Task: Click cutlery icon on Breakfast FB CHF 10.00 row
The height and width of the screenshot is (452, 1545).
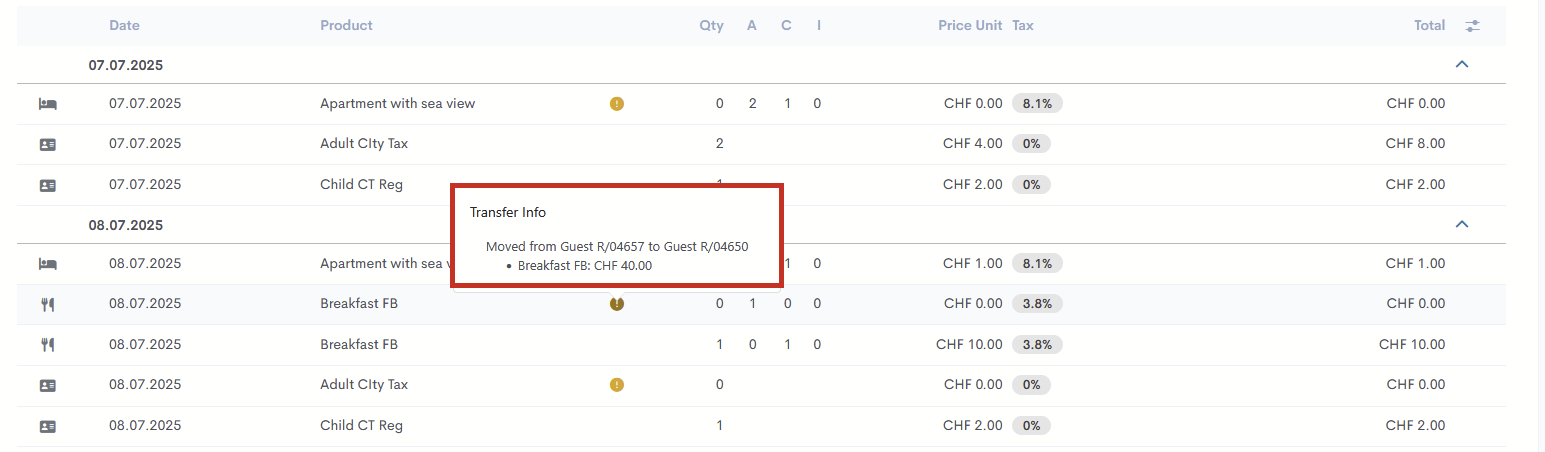Action: tap(48, 345)
